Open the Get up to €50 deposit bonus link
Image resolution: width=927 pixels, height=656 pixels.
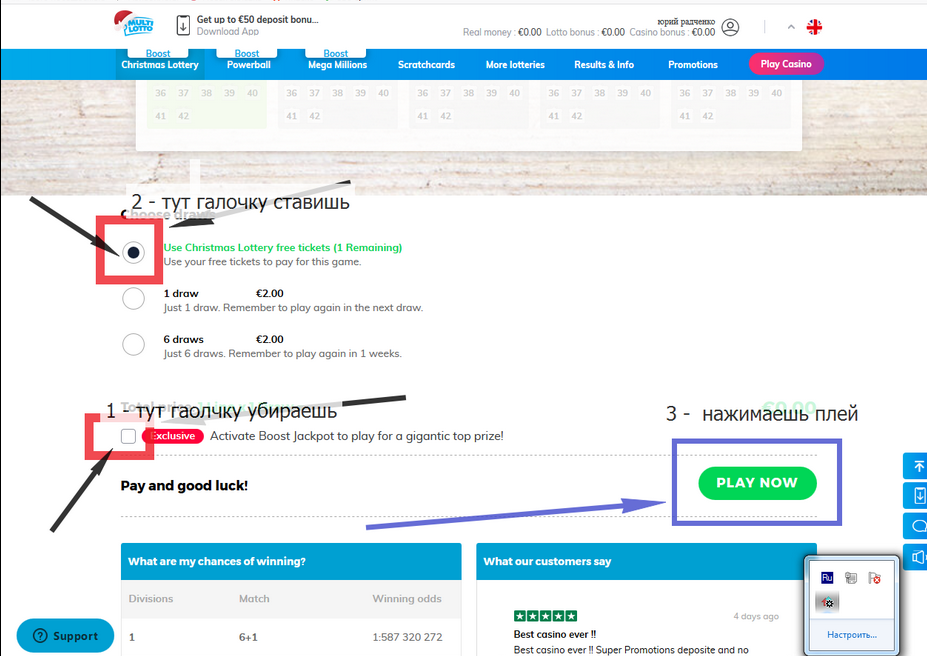point(257,20)
